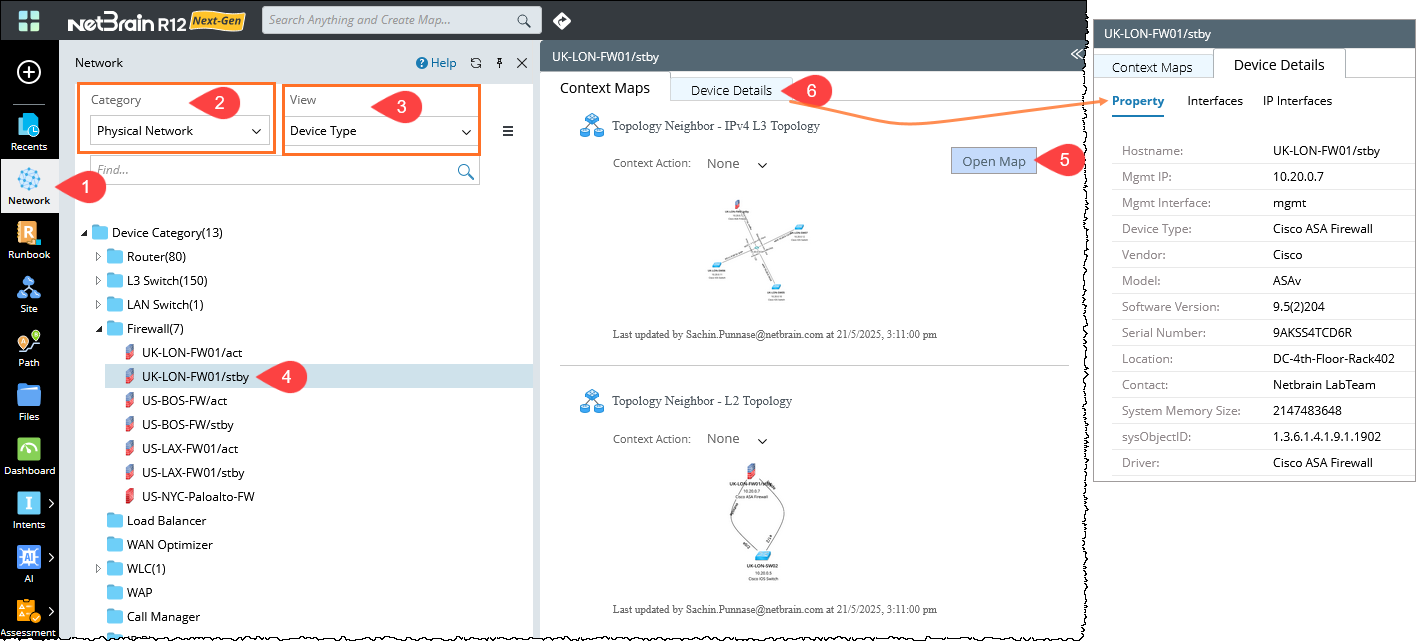The height and width of the screenshot is (642, 1416).
Task: Open Context Action dropdown for L2 Topology
Action: coord(737,438)
